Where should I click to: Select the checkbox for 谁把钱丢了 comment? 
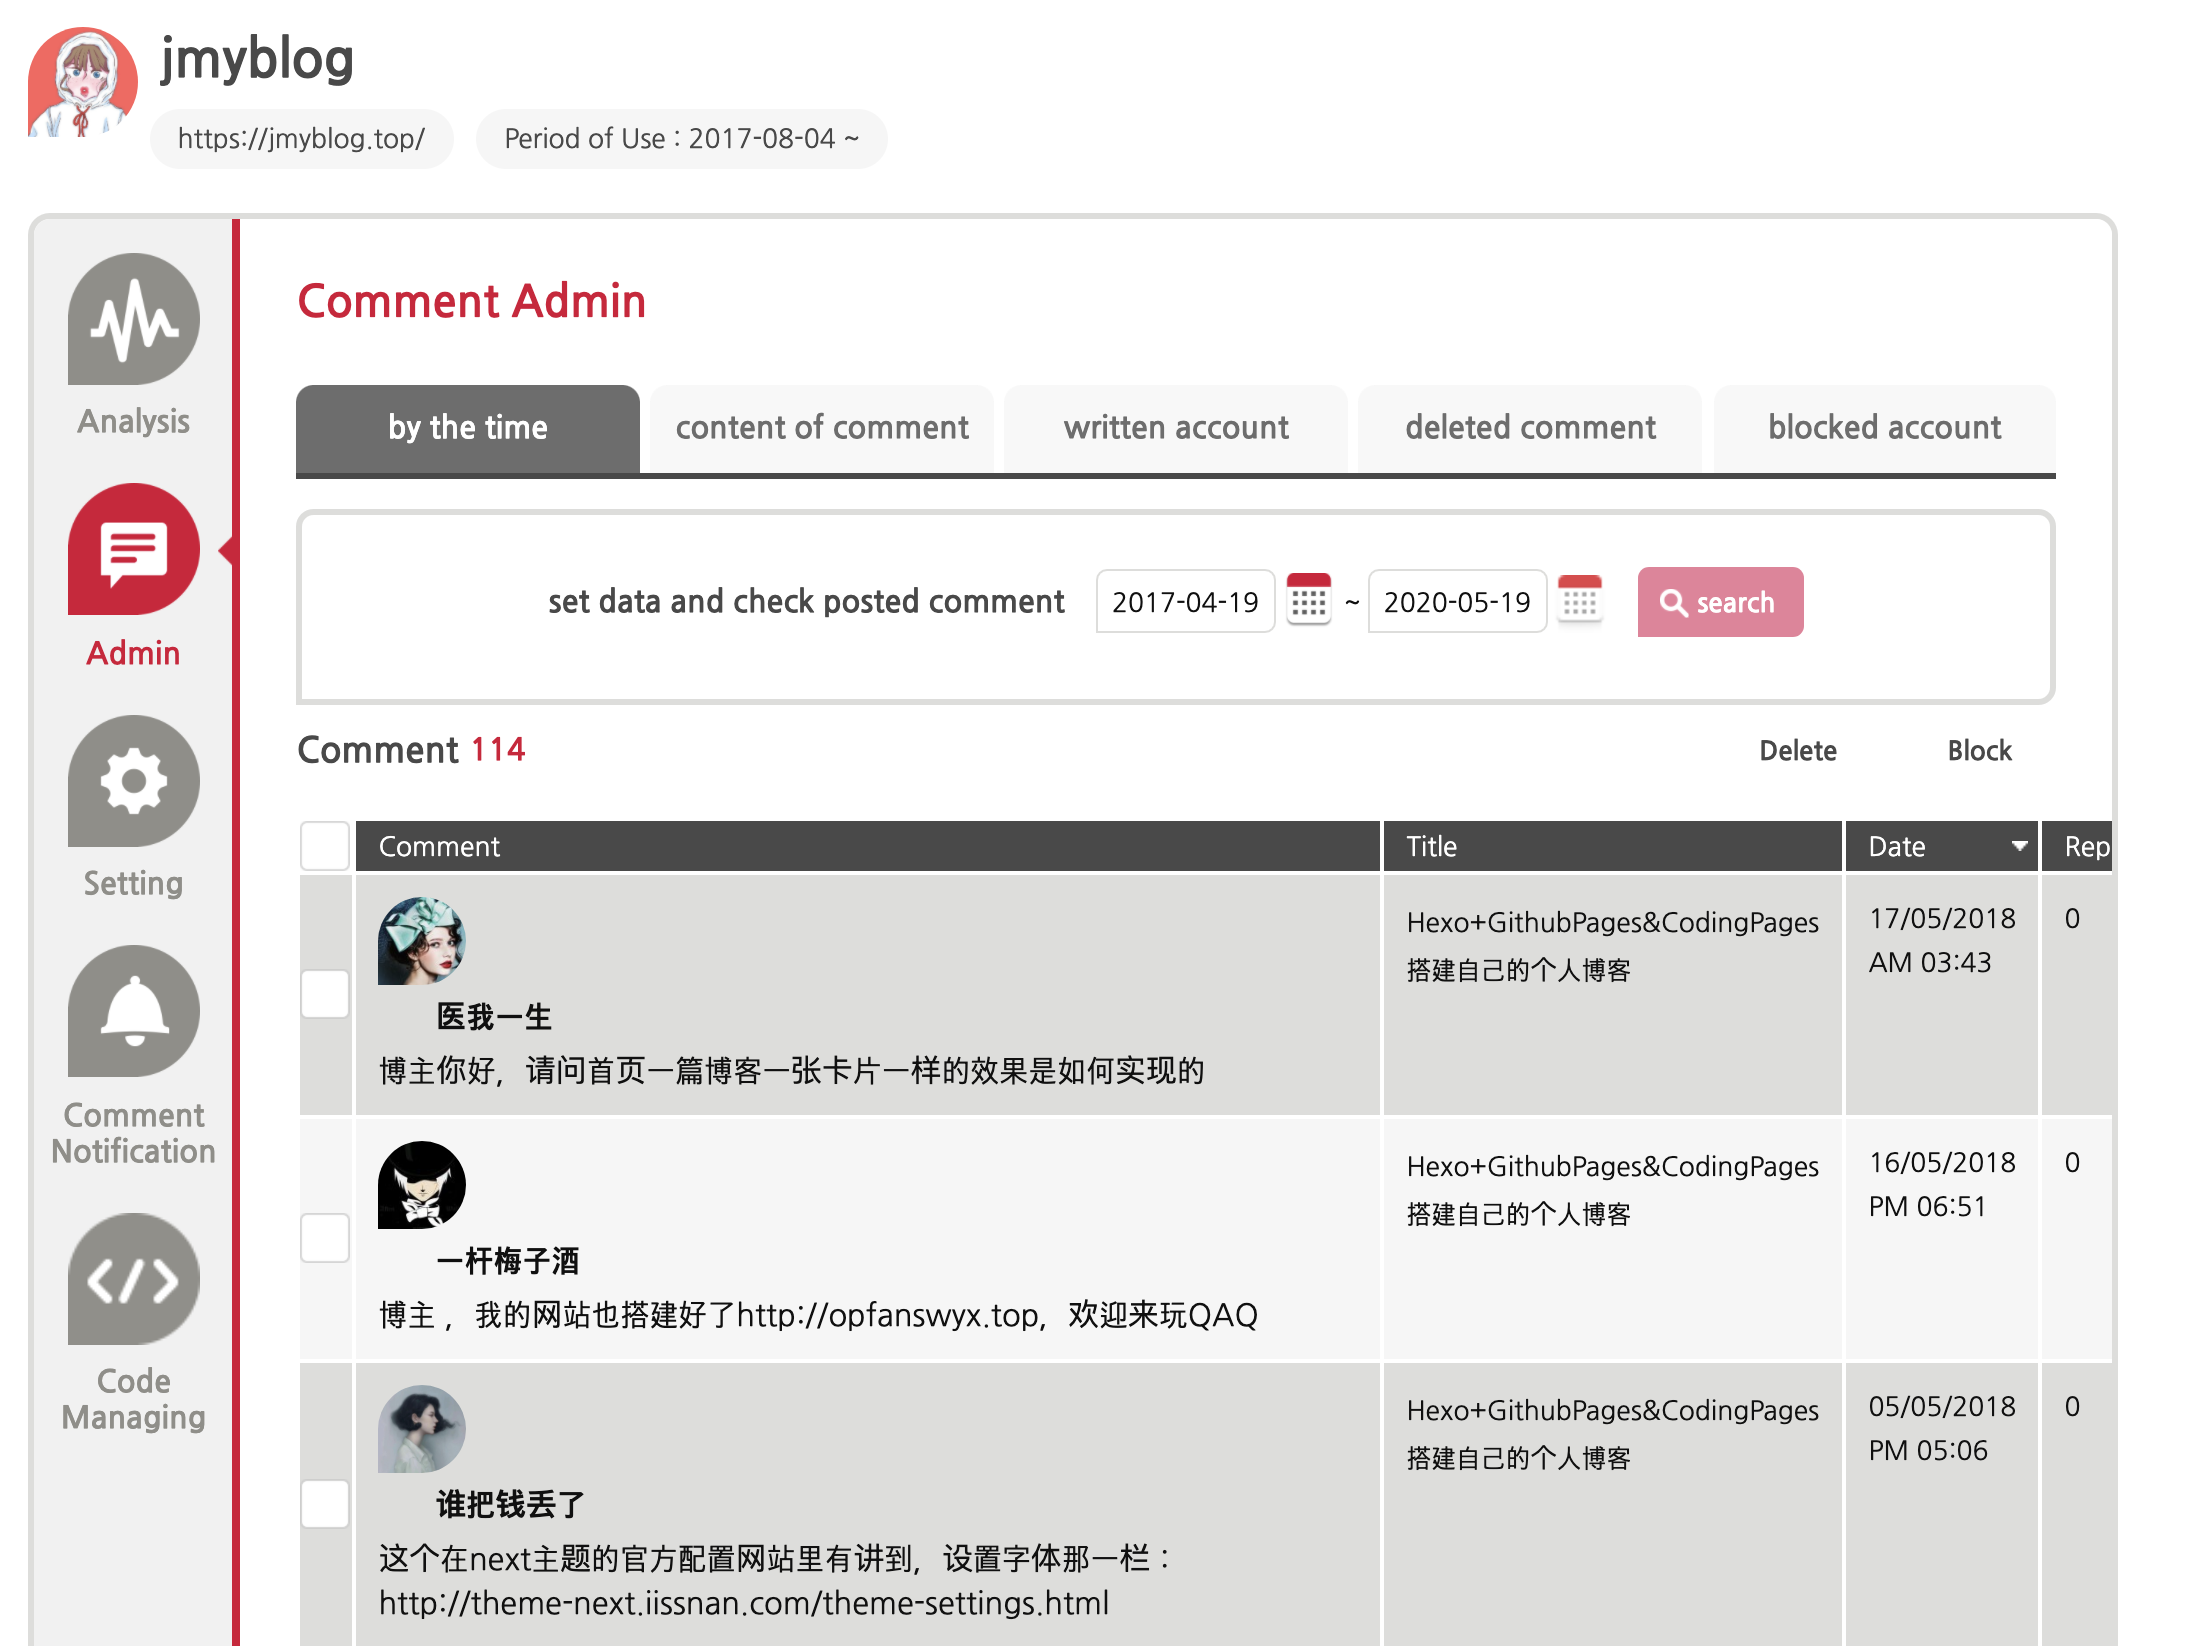325,1503
